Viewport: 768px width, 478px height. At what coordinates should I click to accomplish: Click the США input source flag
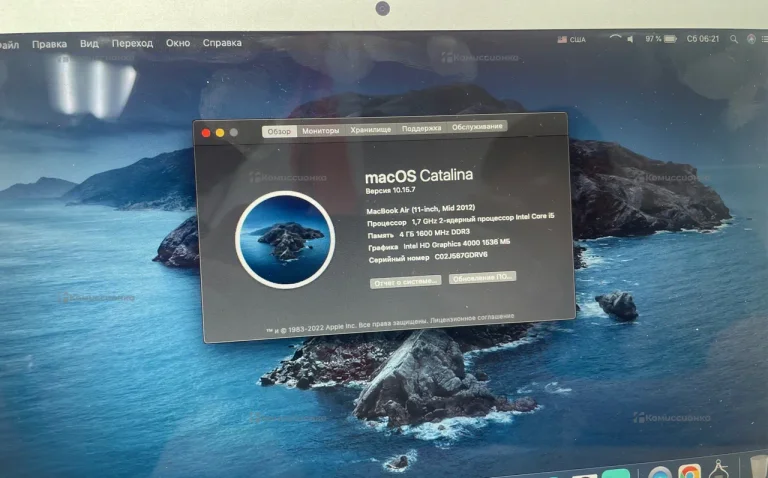point(562,40)
